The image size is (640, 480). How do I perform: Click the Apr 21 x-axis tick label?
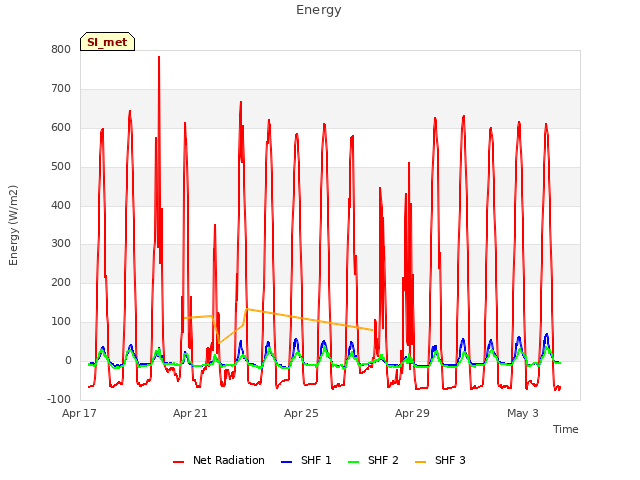click(x=190, y=413)
